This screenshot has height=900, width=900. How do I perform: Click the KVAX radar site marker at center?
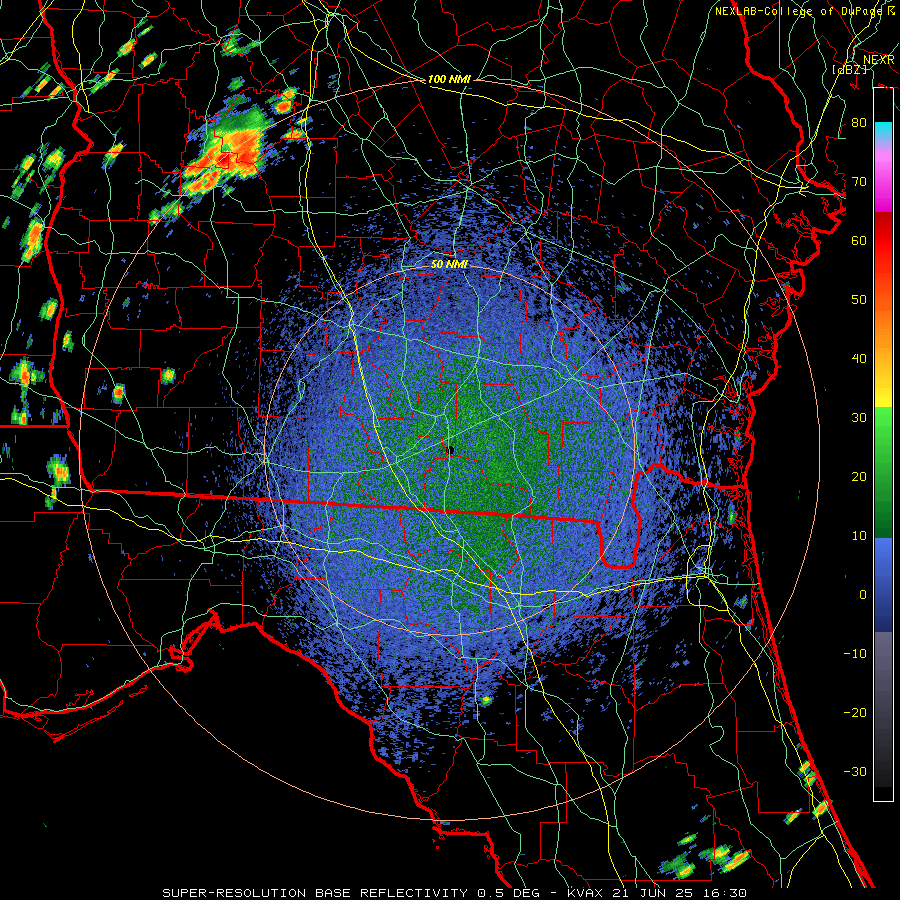click(451, 450)
